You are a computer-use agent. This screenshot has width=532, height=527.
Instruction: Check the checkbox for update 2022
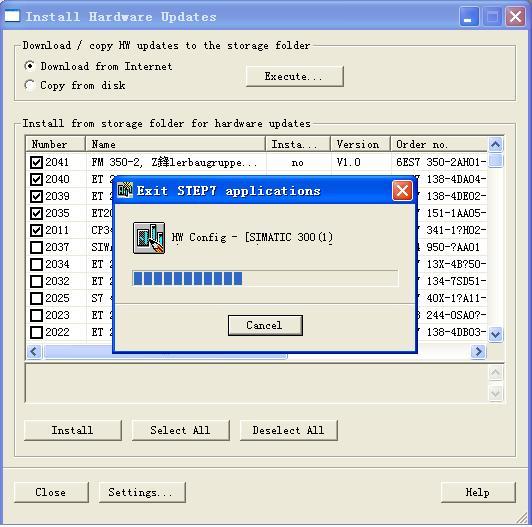pos(36,332)
